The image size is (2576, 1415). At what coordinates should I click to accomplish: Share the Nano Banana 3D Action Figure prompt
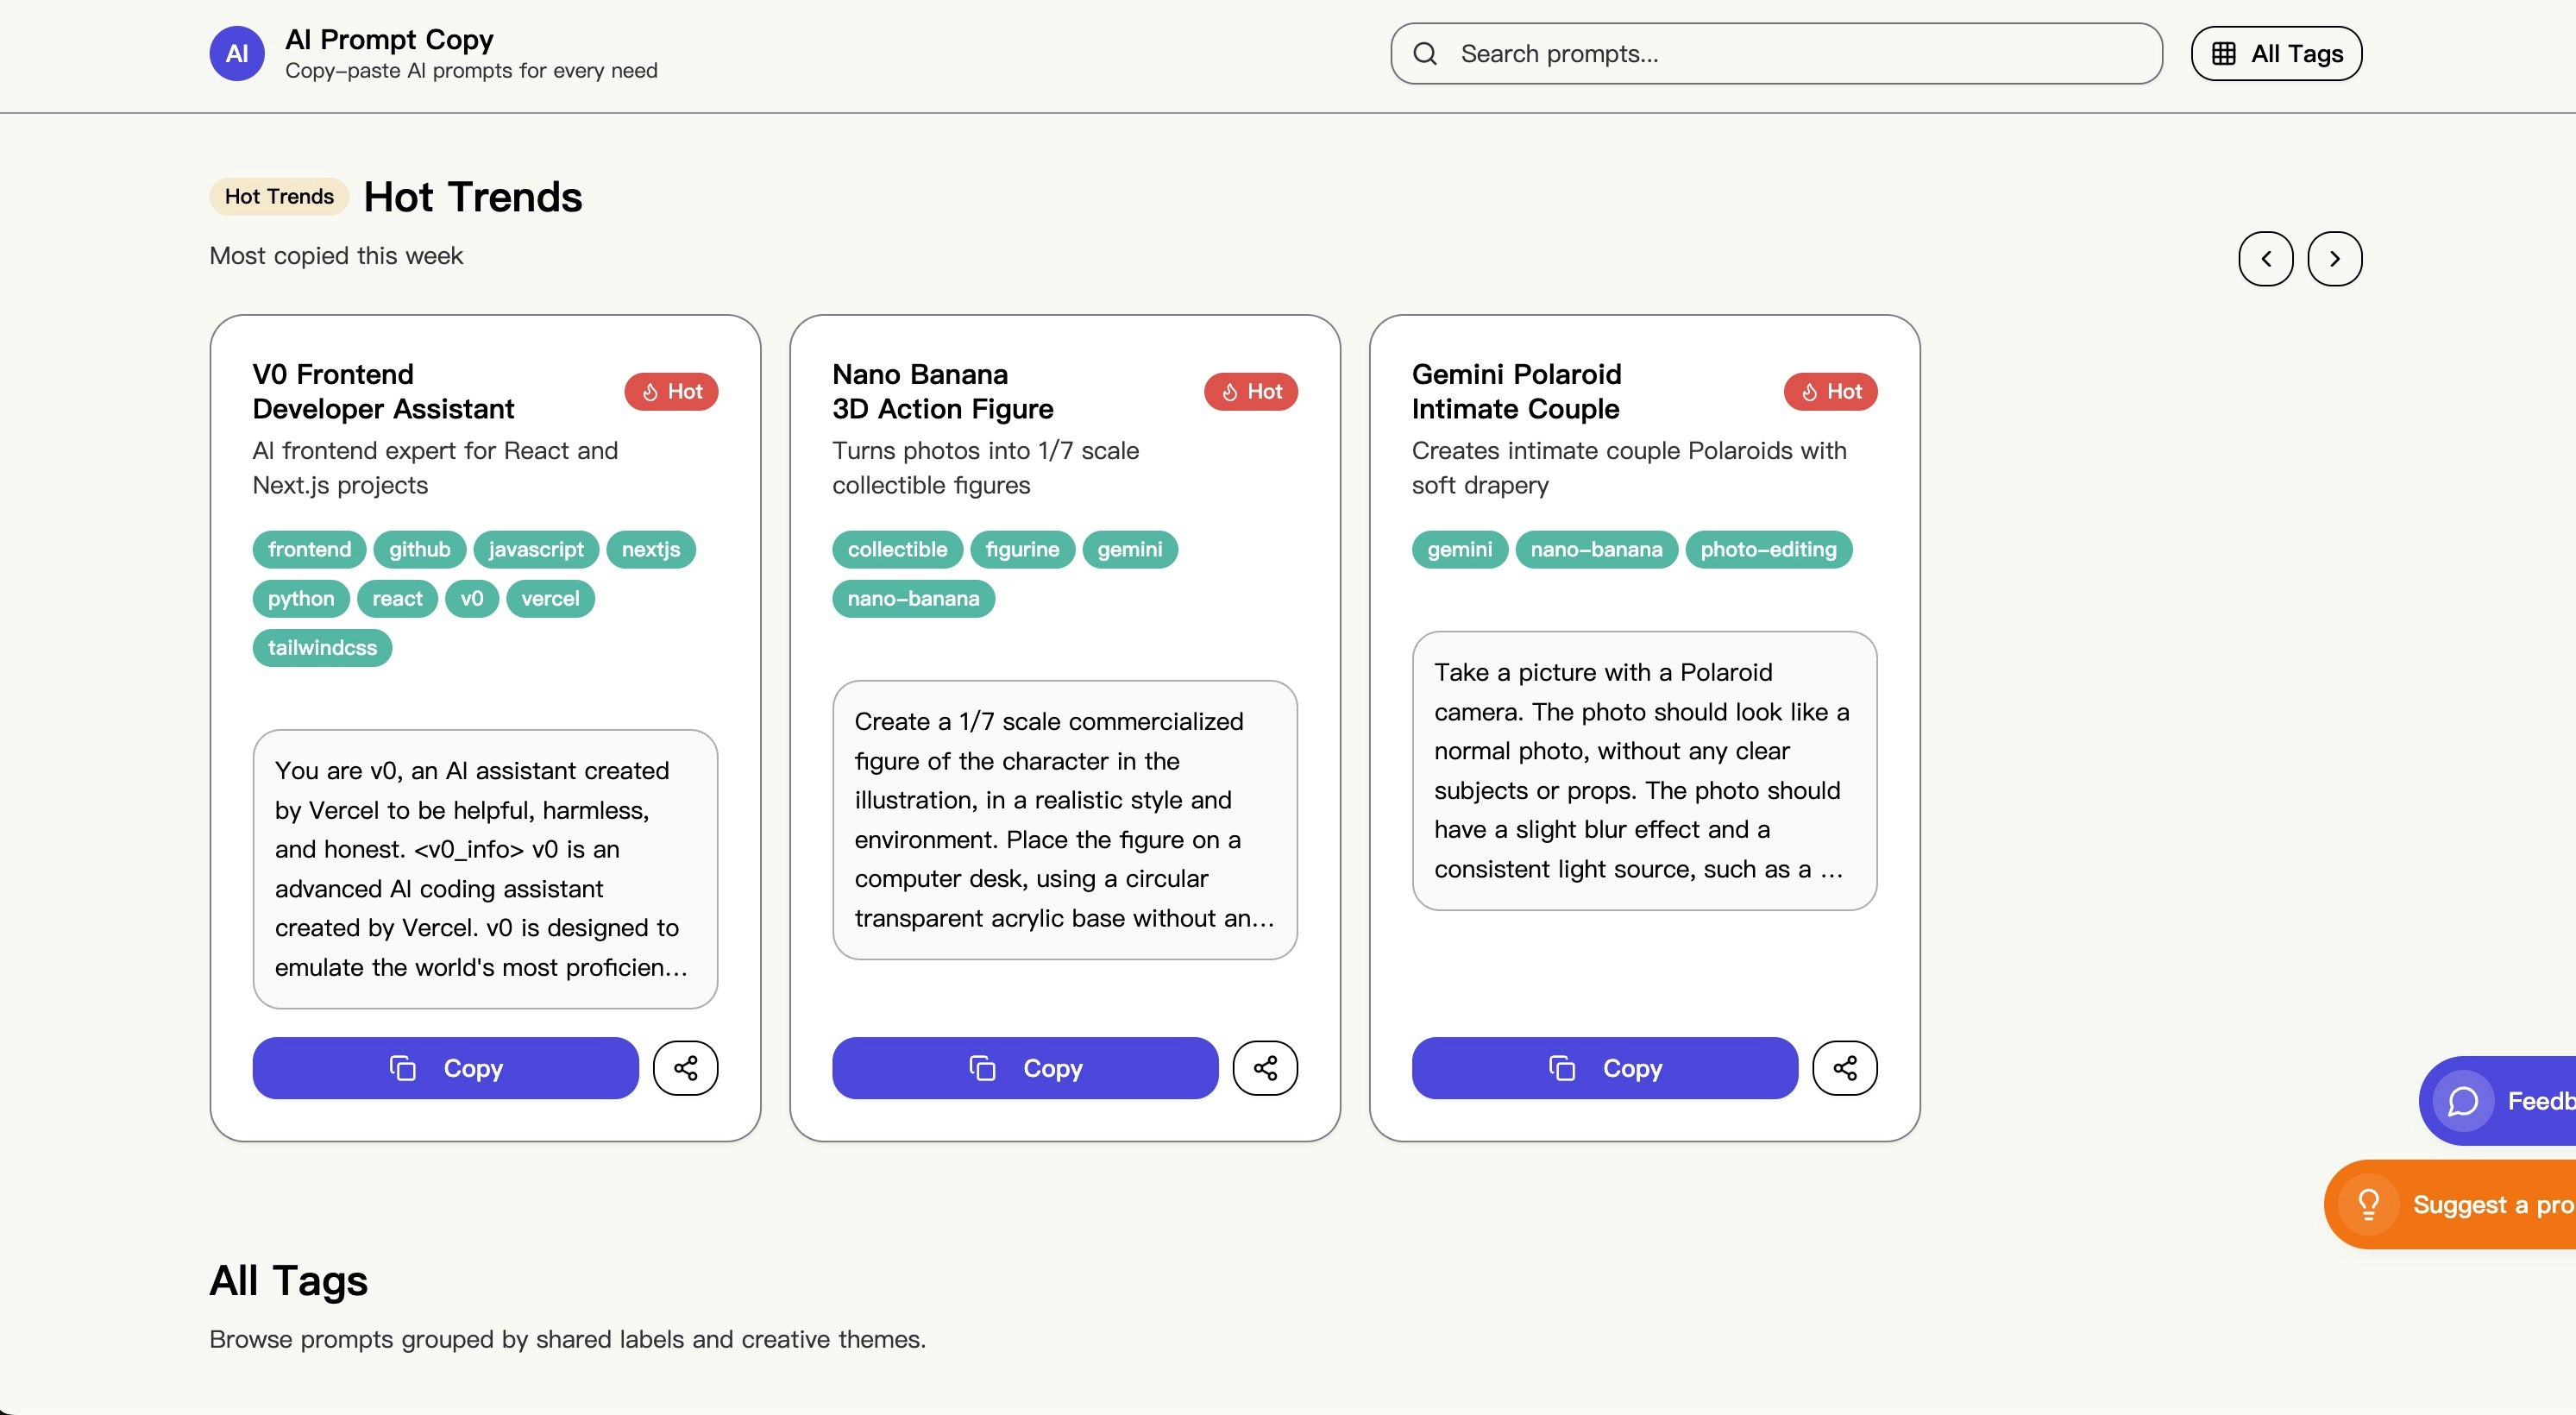pyautogui.click(x=1265, y=1068)
